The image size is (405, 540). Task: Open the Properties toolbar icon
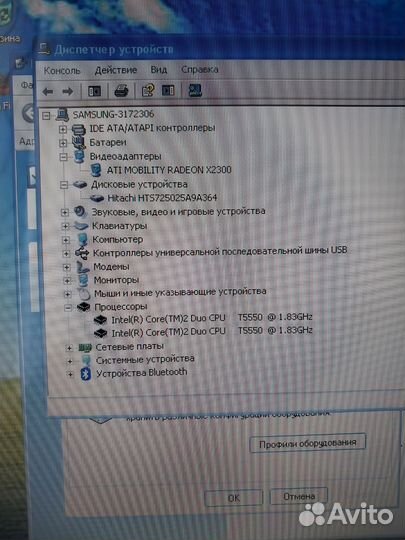(148, 91)
